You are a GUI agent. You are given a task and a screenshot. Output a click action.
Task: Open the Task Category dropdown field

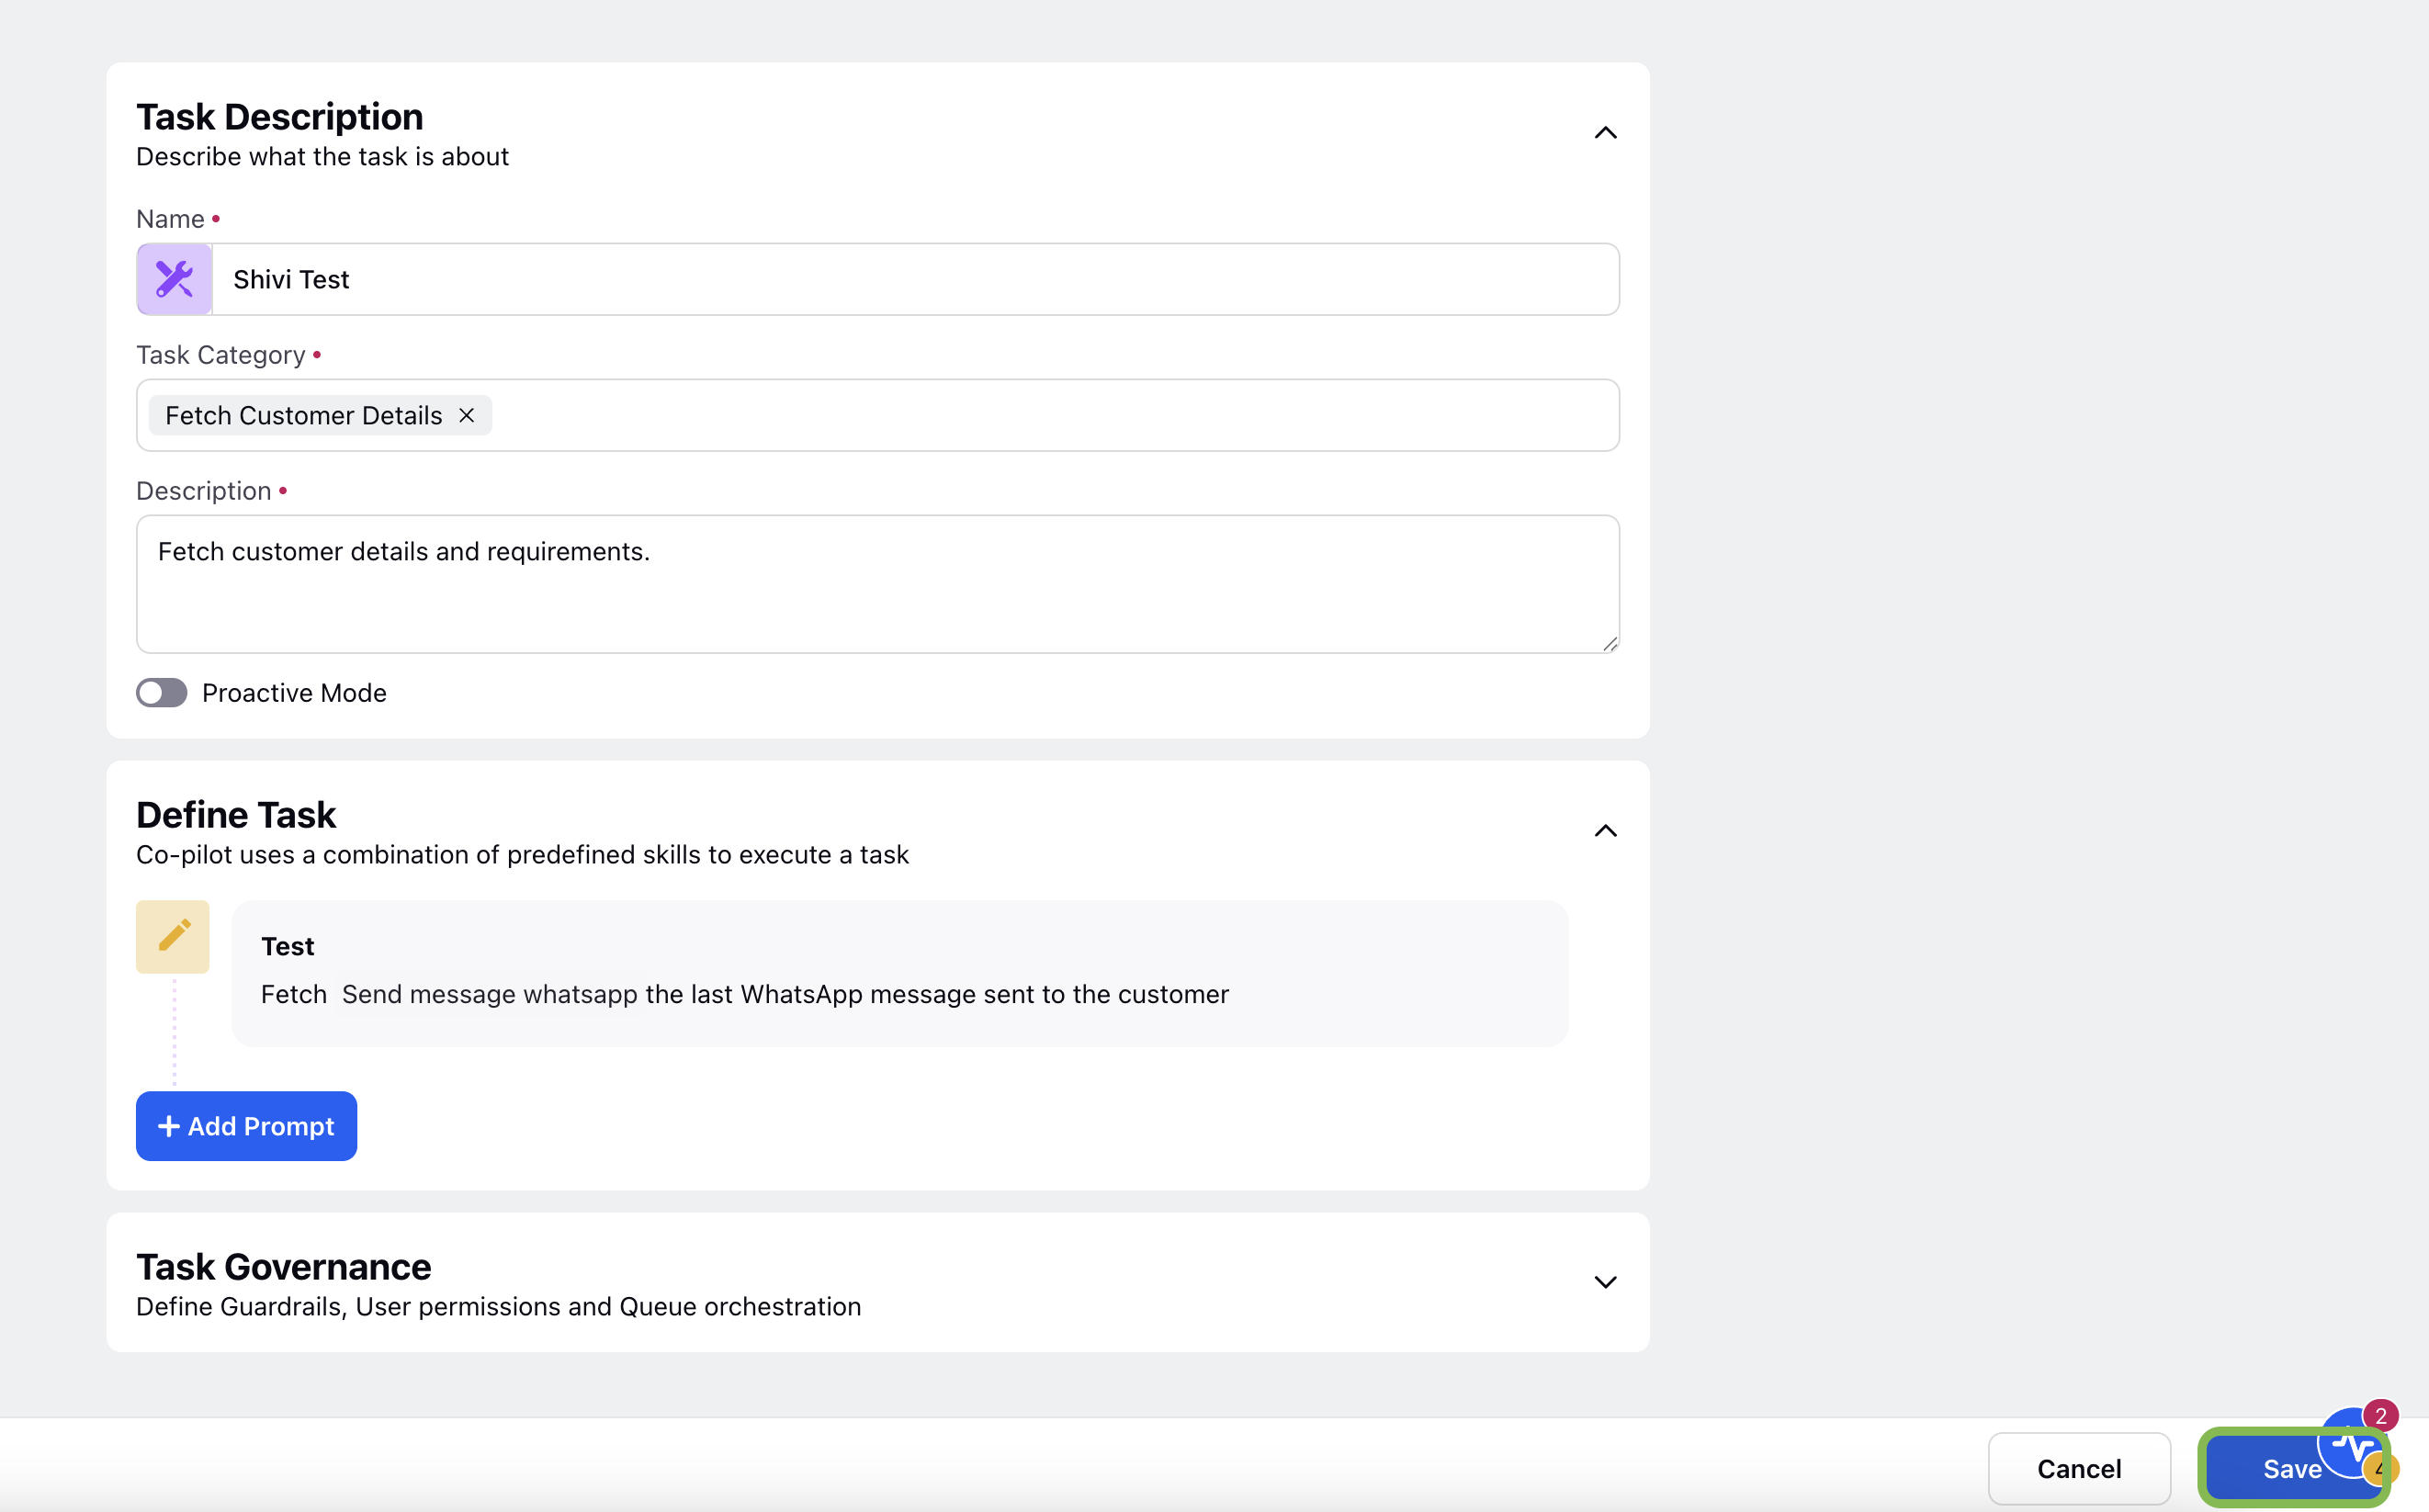877,416
